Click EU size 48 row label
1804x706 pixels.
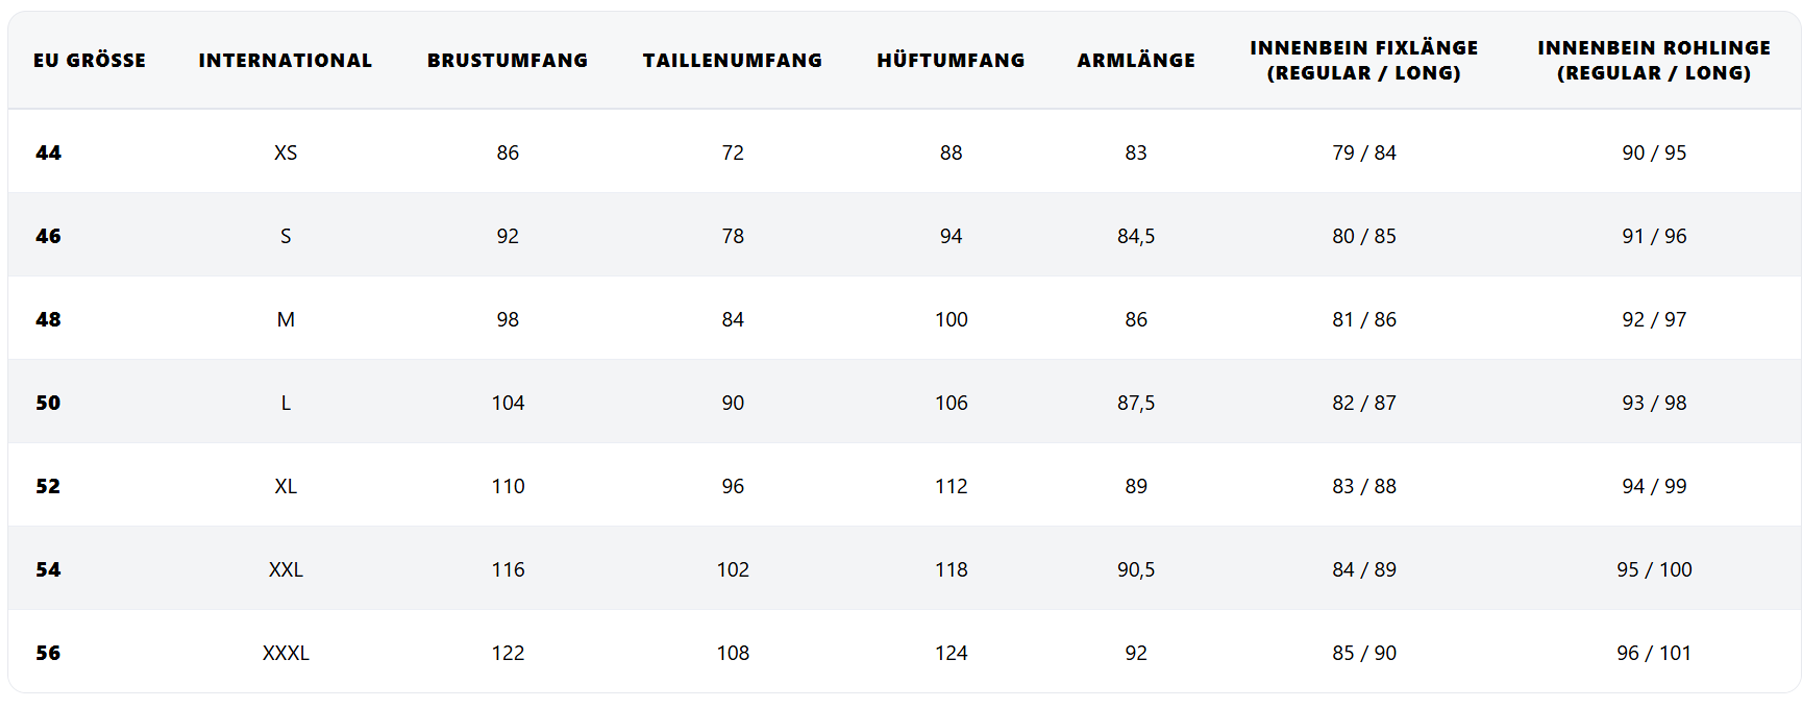tap(48, 320)
